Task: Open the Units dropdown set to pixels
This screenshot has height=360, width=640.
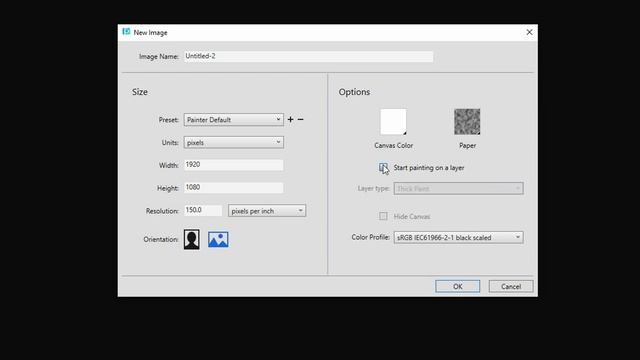Action: (x=233, y=142)
